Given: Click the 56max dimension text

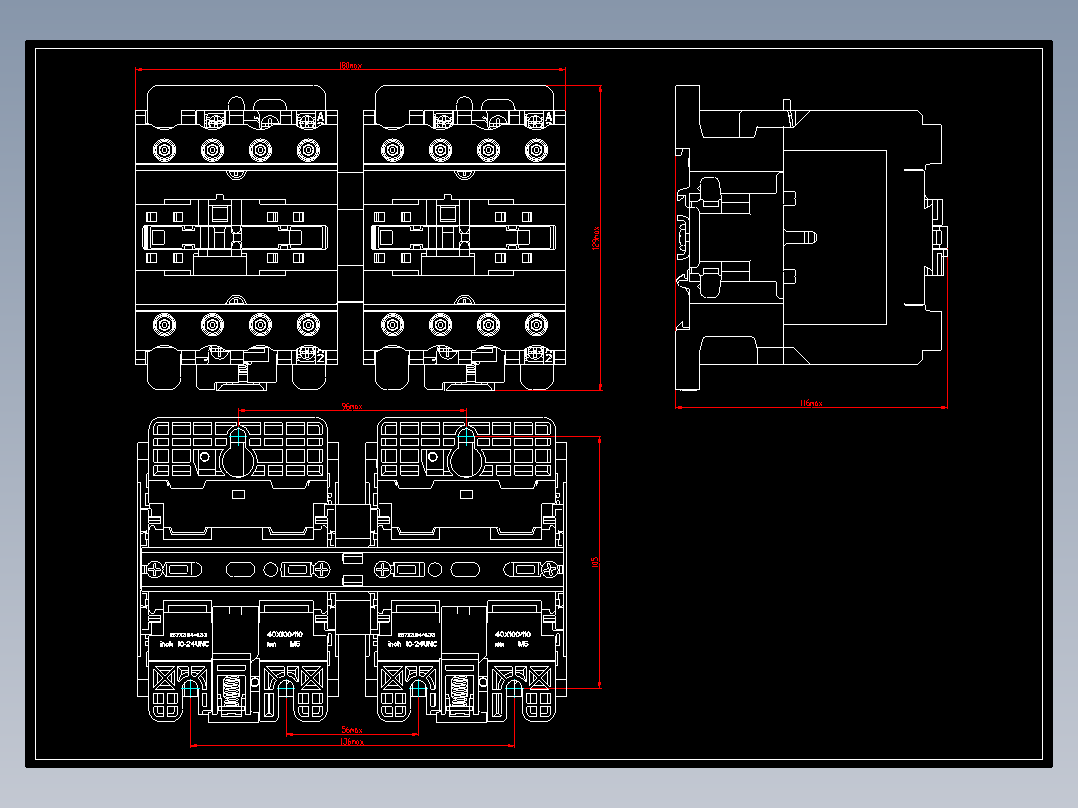Looking at the screenshot, I should point(352,730).
